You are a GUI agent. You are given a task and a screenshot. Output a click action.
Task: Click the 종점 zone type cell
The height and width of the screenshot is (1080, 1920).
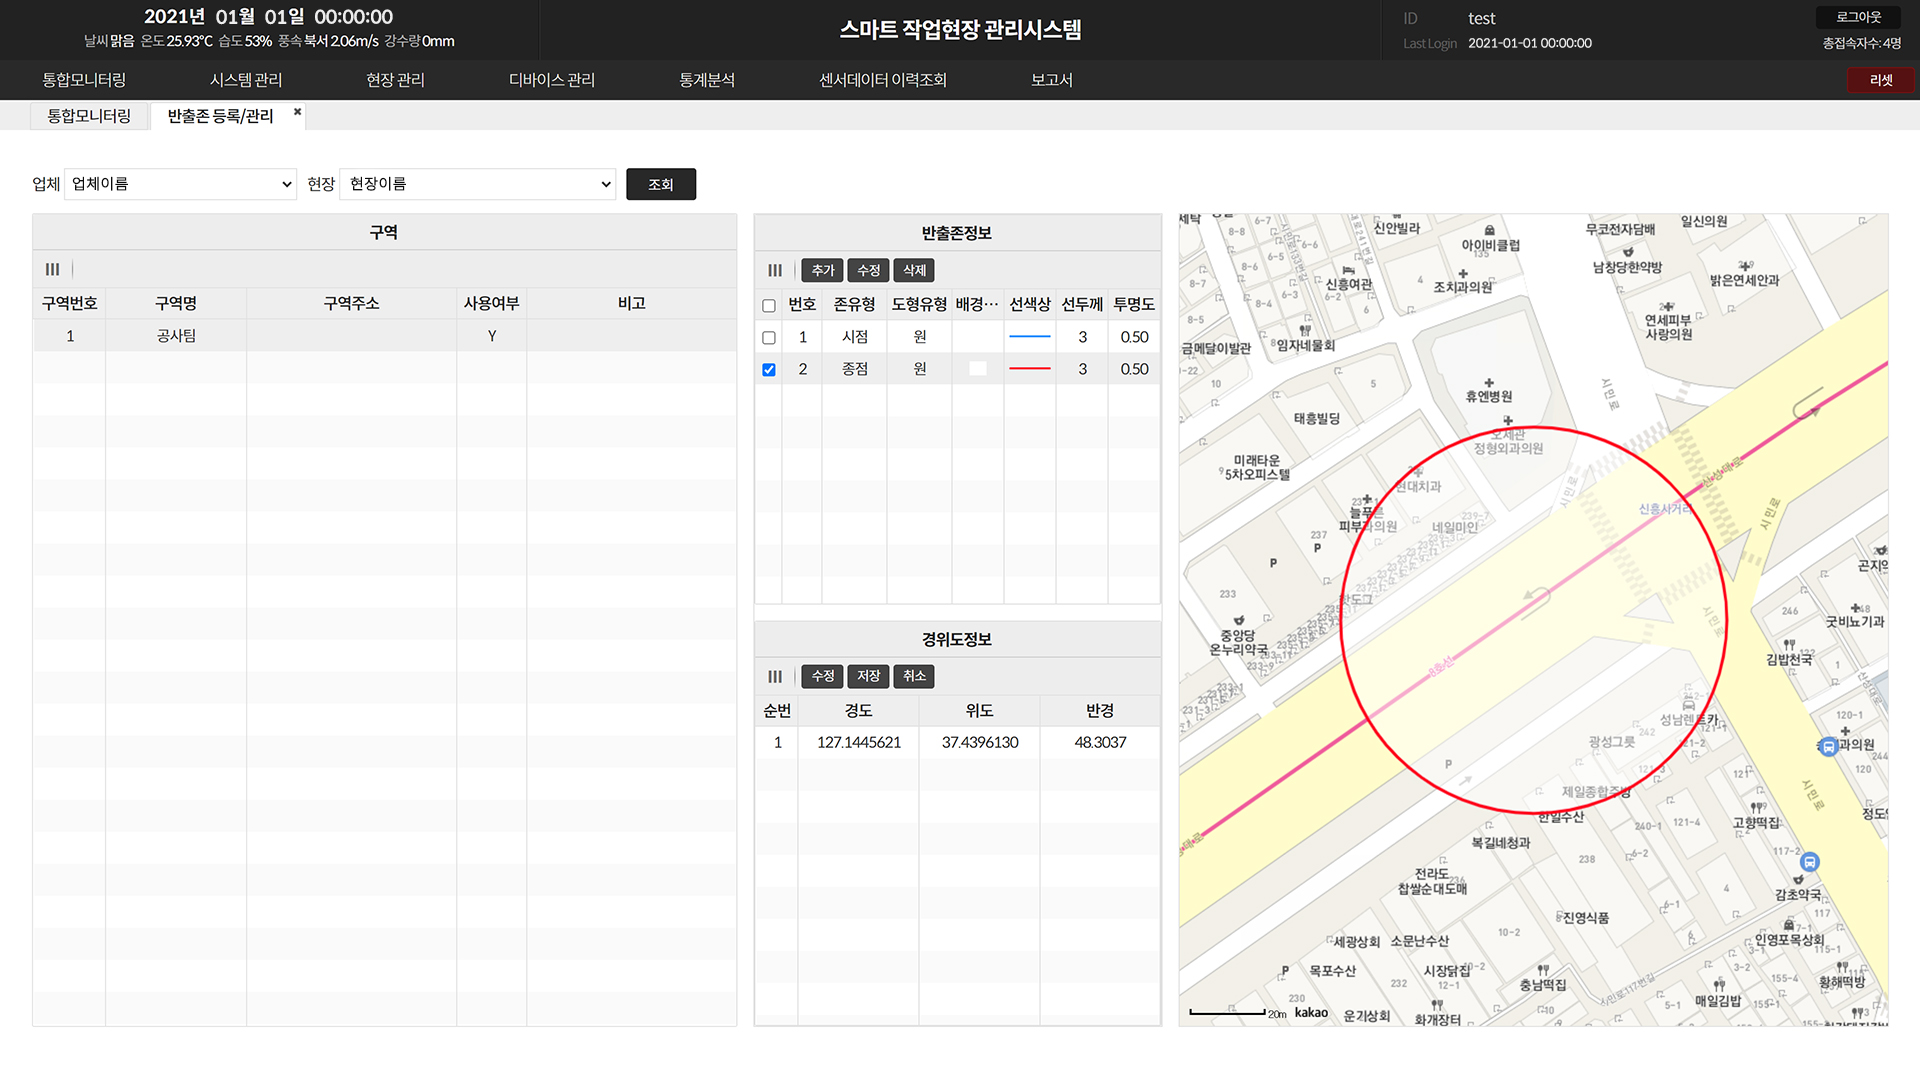pyautogui.click(x=855, y=369)
